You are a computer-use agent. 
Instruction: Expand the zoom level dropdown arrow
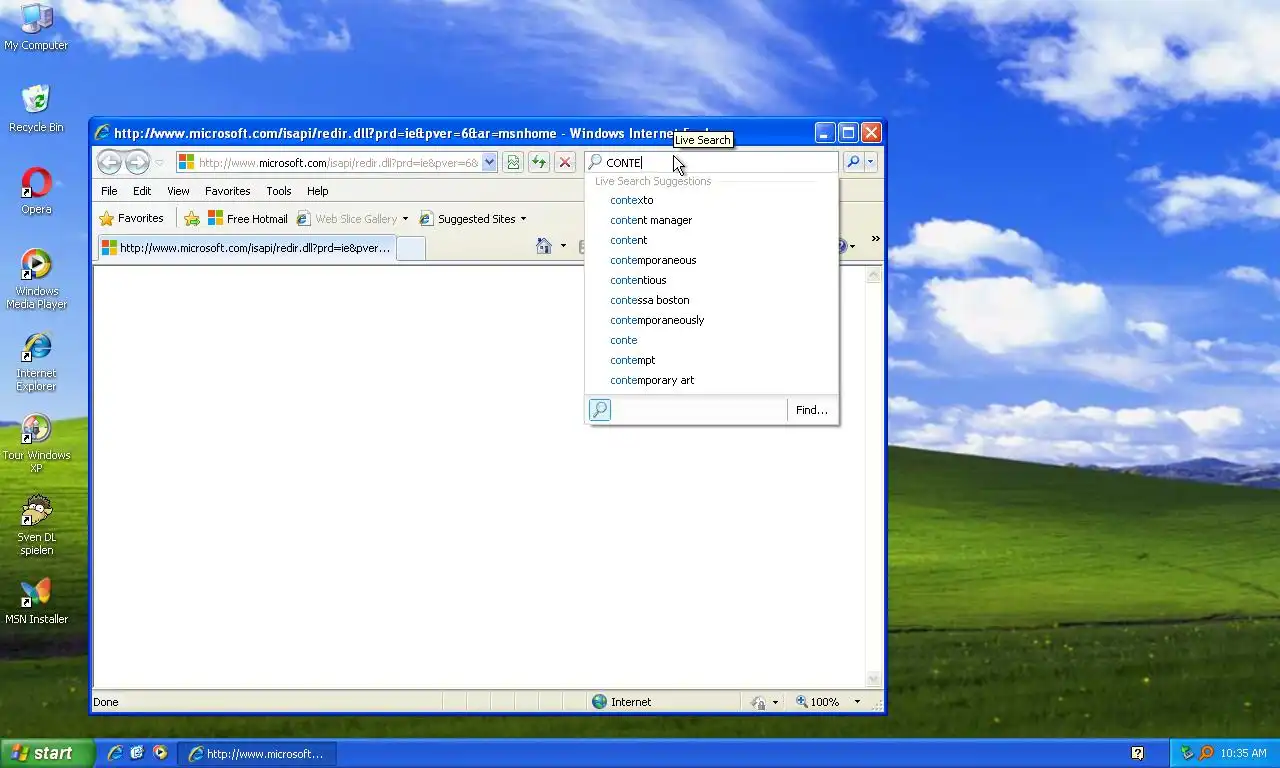coord(857,702)
